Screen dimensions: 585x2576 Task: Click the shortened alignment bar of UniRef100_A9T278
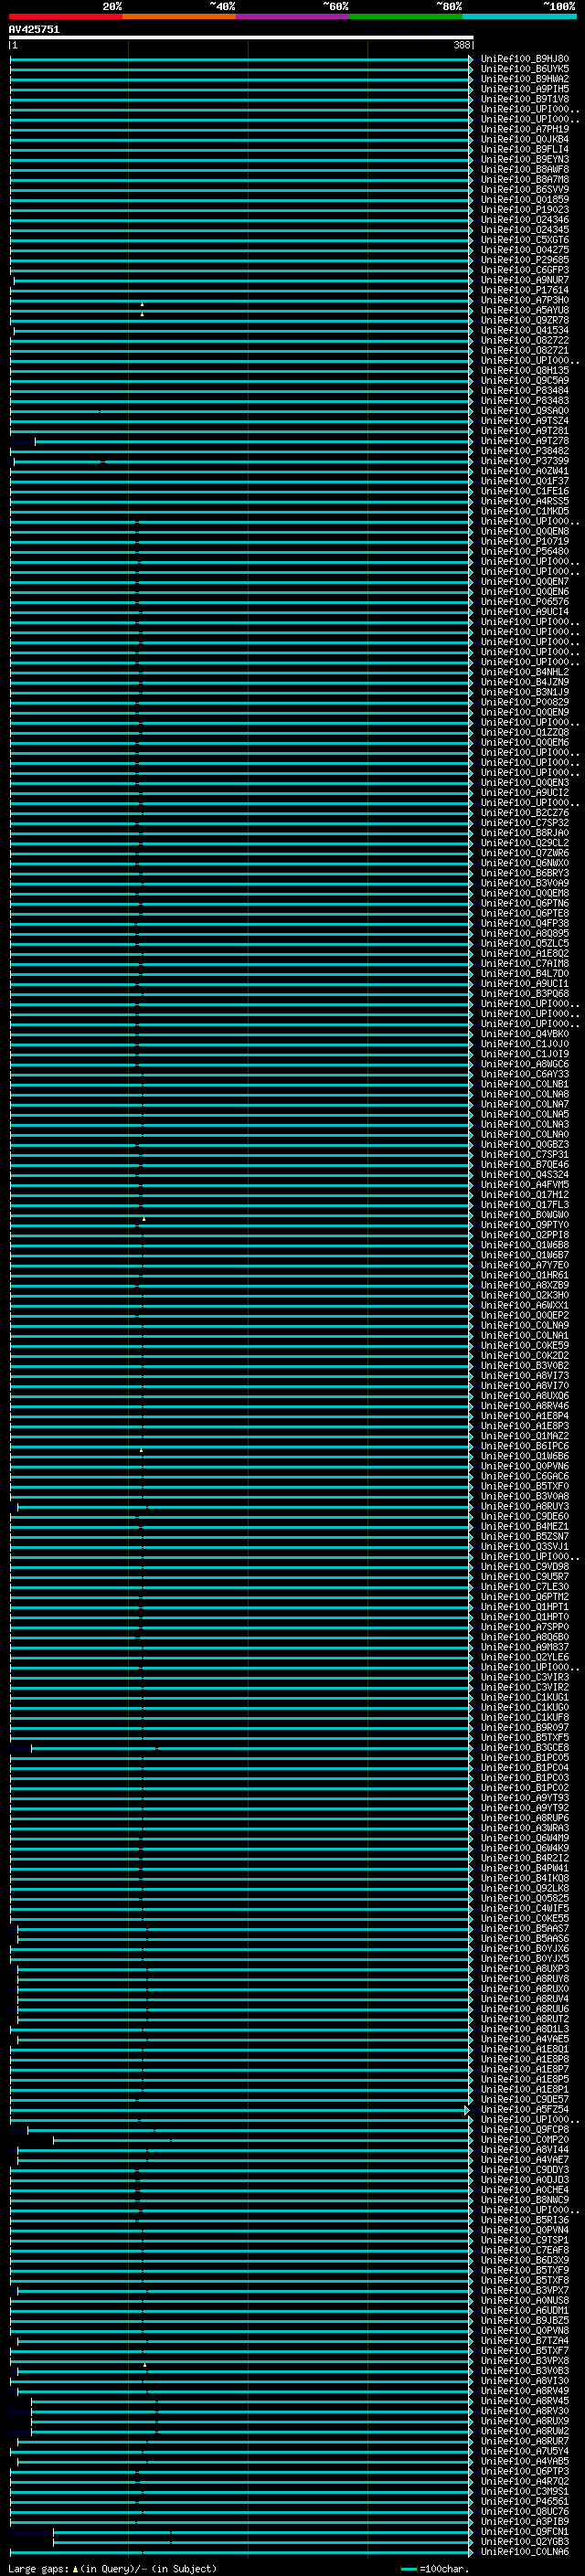[x=254, y=441]
